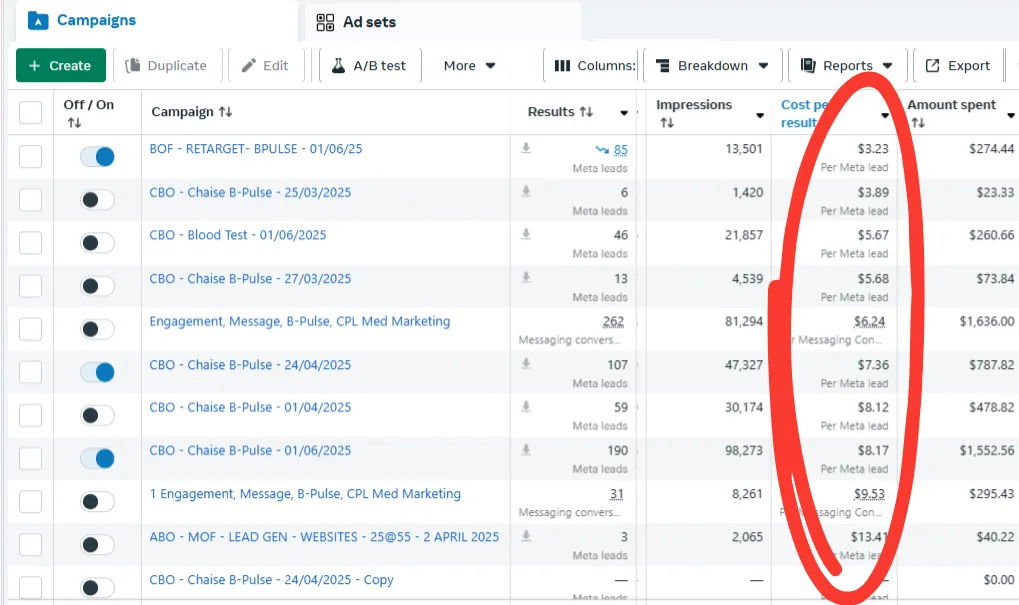Click the A/B test flask icon
Viewport: 1019px width, 605px height.
tap(338, 66)
